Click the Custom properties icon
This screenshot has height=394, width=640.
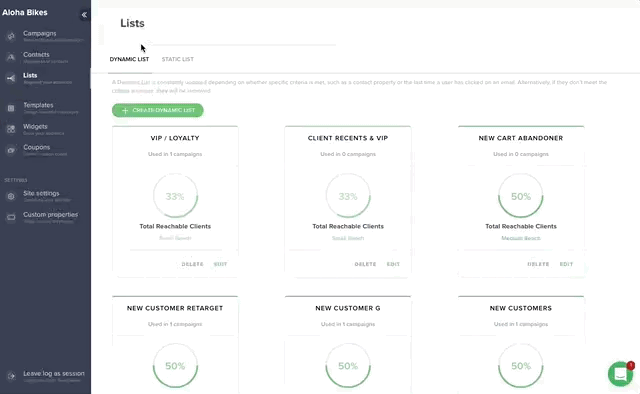pyautogui.click(x=11, y=218)
